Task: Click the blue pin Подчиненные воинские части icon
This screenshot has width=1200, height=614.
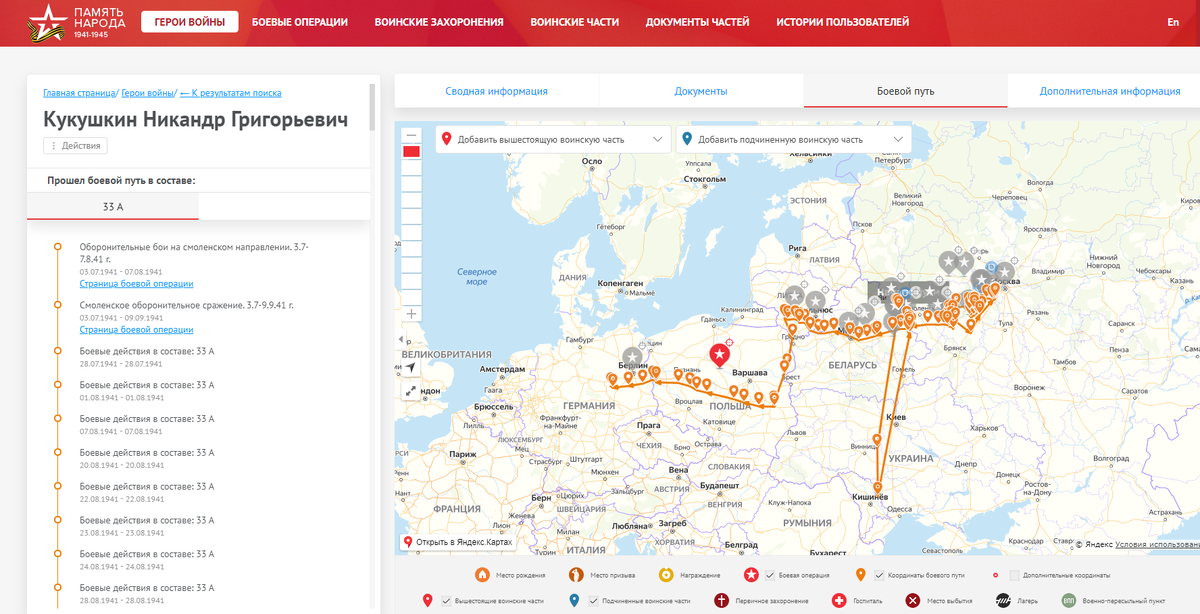Action: tap(574, 600)
